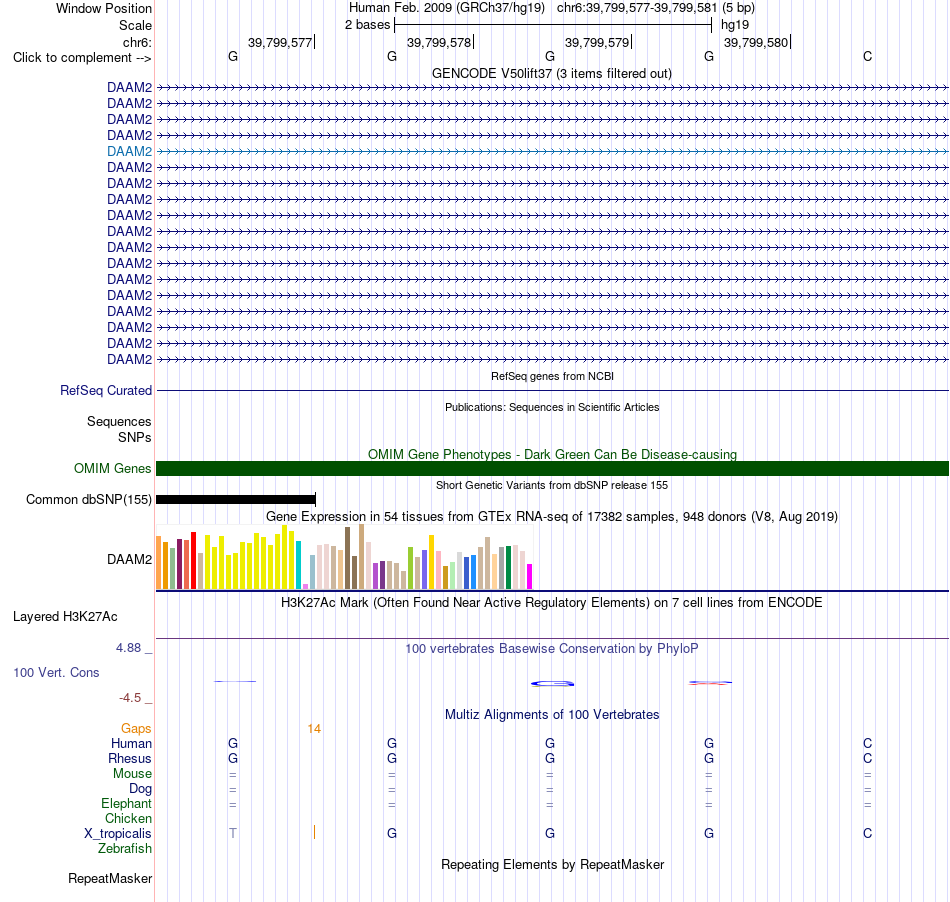
Task: Open 'Publications: Sequences in Scientific Articles' title
Action: pos(552,407)
